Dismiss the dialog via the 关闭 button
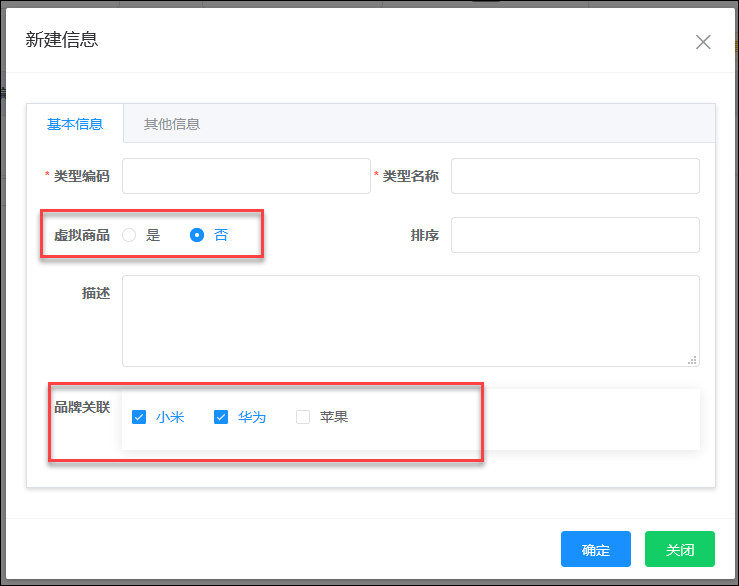739x586 pixels. click(x=680, y=549)
